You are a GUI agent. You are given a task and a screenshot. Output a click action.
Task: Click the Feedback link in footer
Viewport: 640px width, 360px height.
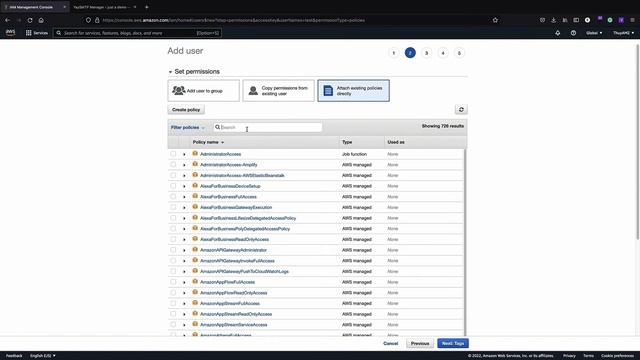tap(14, 356)
